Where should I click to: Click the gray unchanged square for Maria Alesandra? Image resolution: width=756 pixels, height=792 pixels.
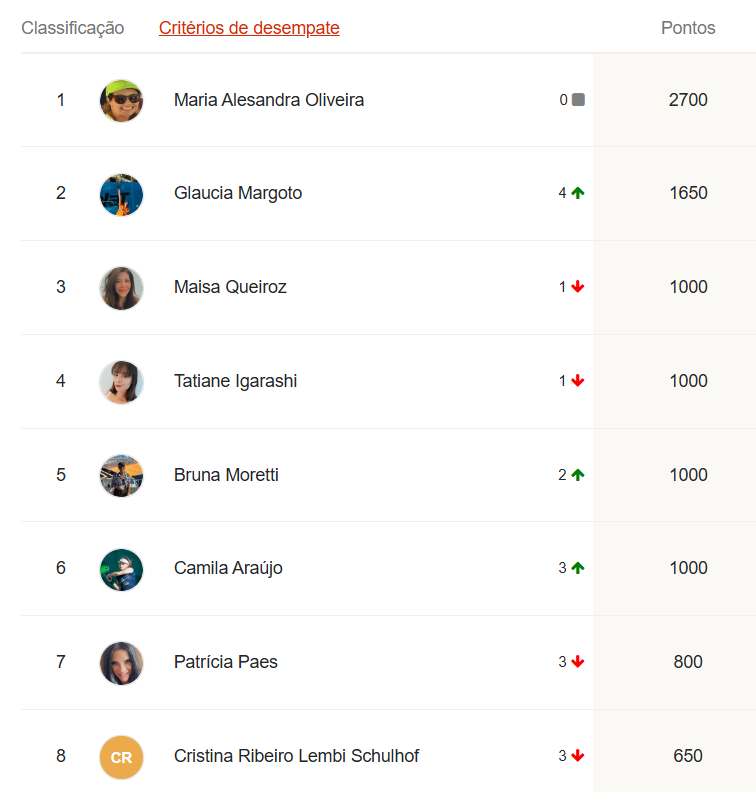pyautogui.click(x=578, y=100)
